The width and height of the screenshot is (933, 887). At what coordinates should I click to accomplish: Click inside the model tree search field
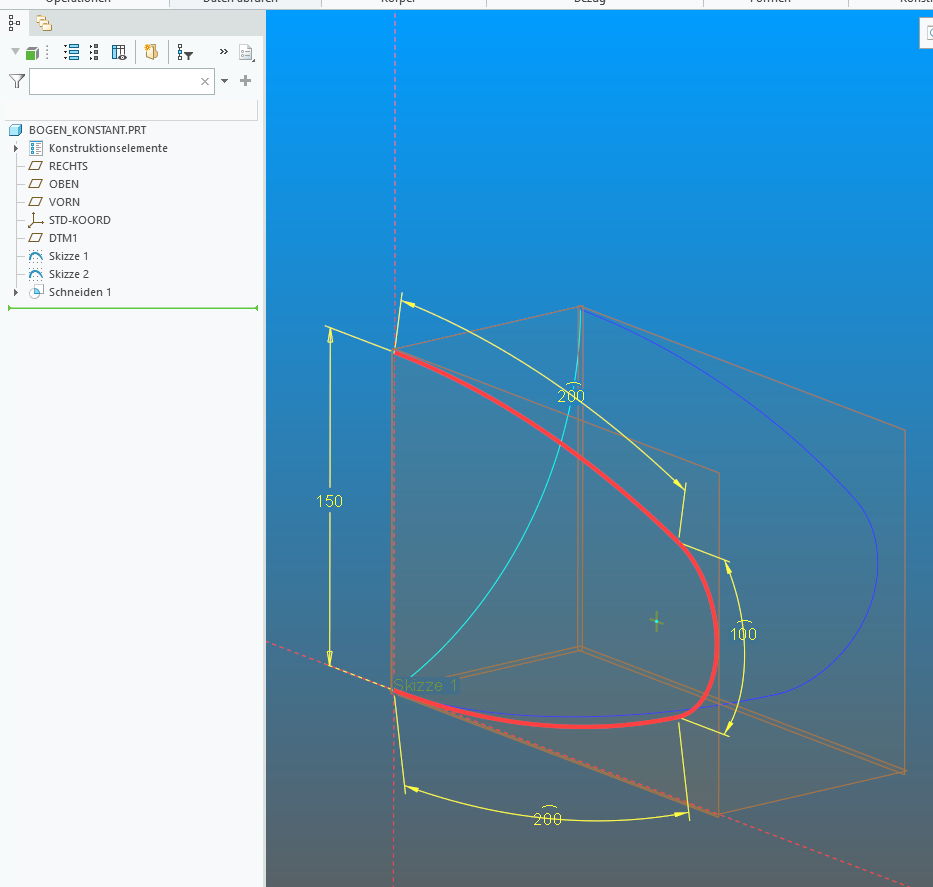click(121, 82)
